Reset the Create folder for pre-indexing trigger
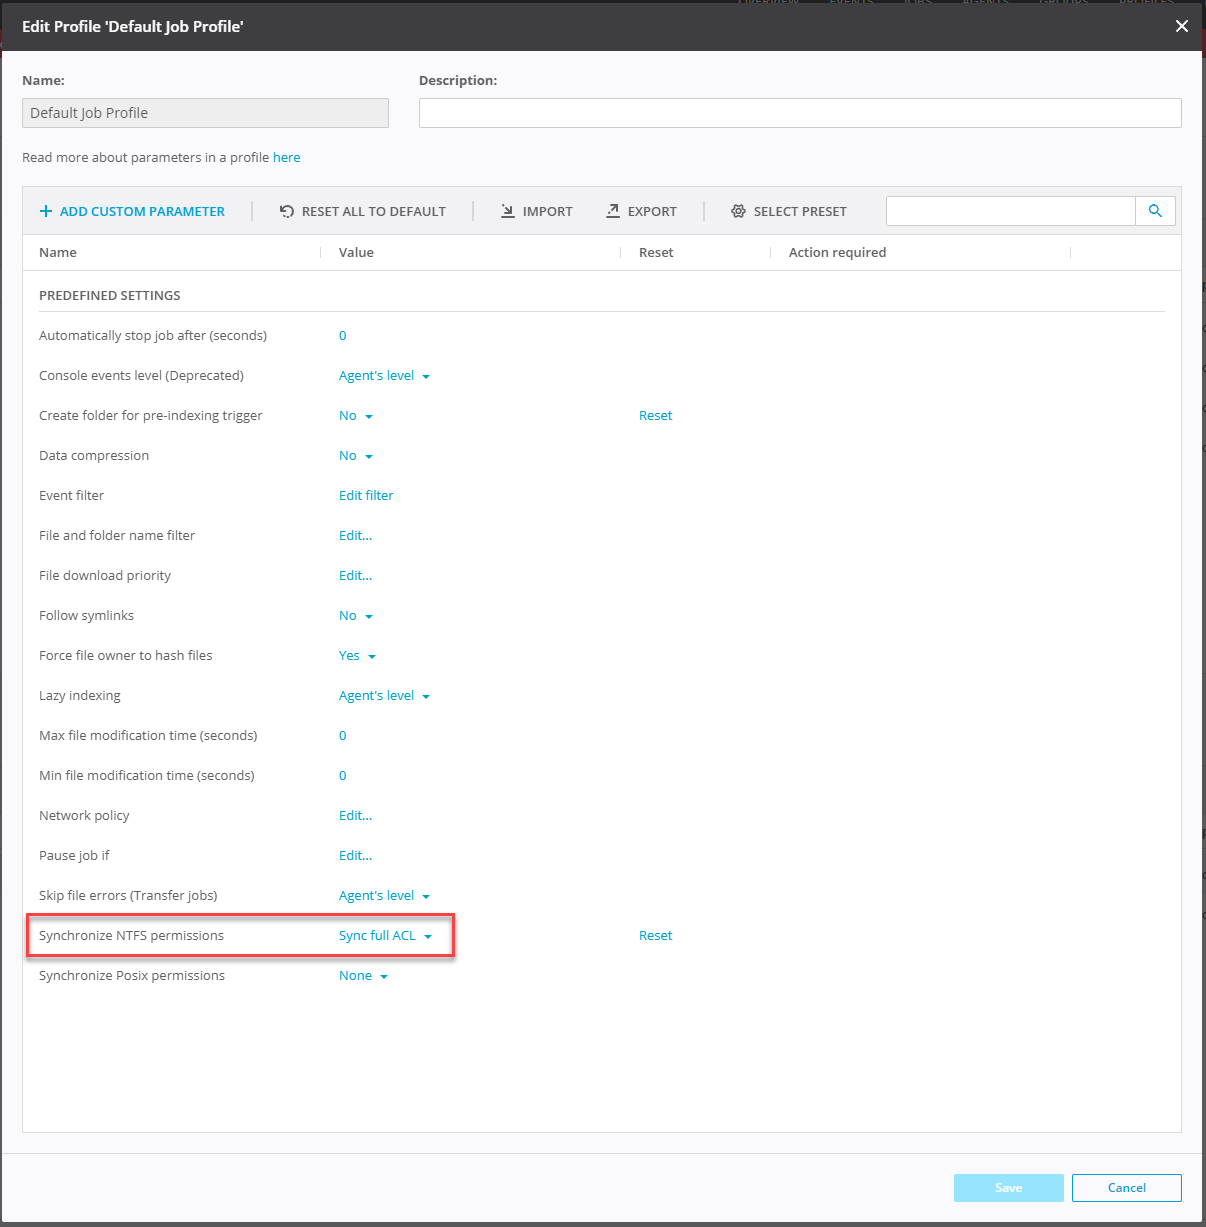This screenshot has width=1206, height=1227. (x=655, y=416)
